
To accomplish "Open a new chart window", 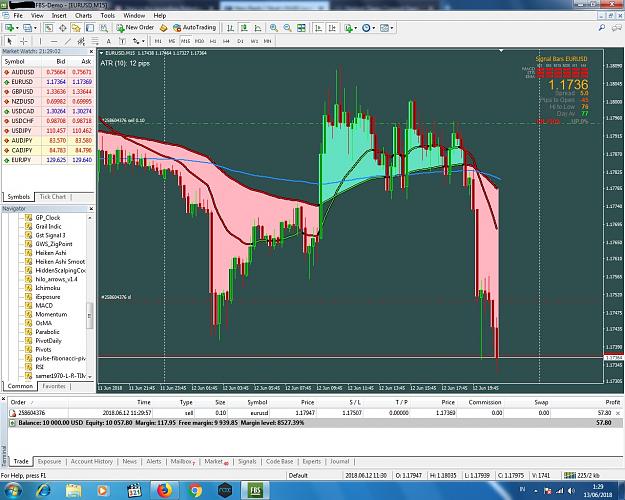I will coord(9,28).
